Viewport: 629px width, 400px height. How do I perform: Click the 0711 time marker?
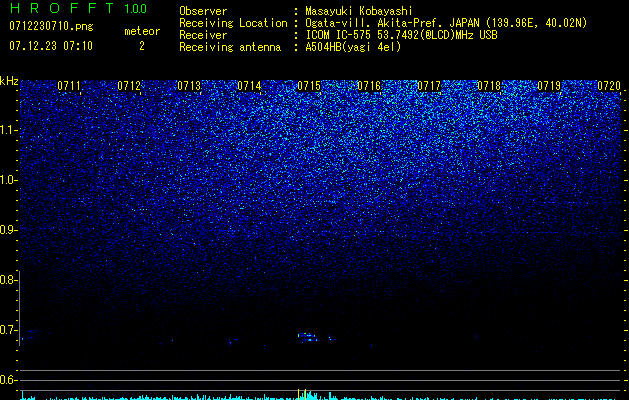[x=69, y=86]
